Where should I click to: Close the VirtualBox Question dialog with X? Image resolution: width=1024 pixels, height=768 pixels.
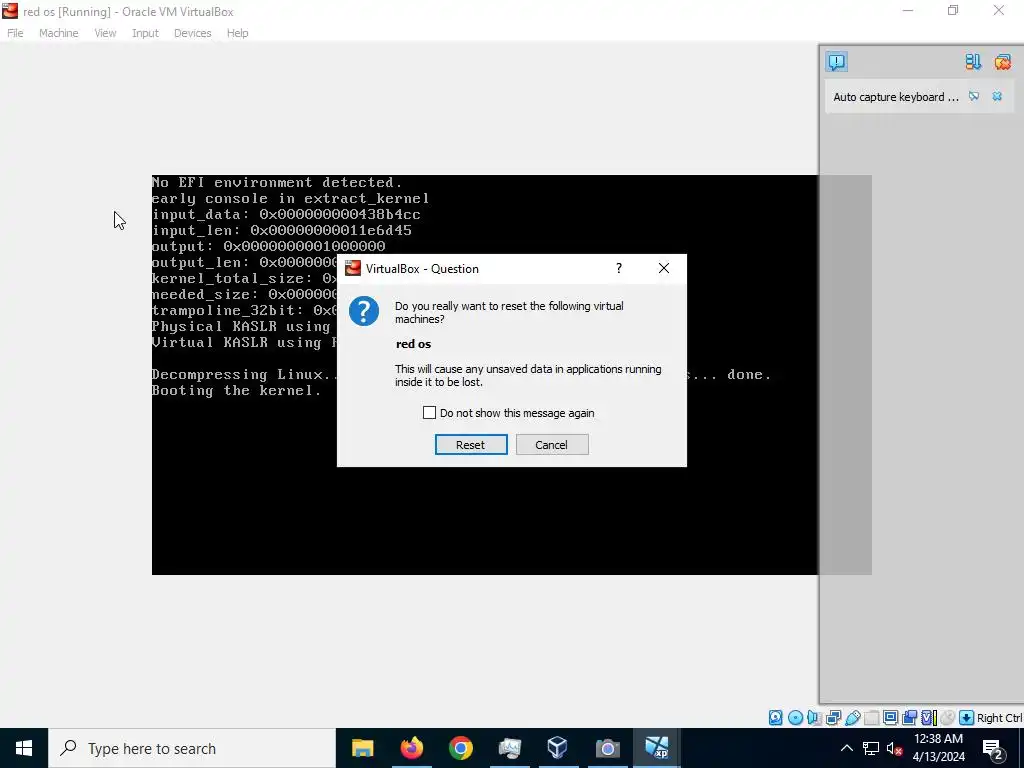click(664, 268)
